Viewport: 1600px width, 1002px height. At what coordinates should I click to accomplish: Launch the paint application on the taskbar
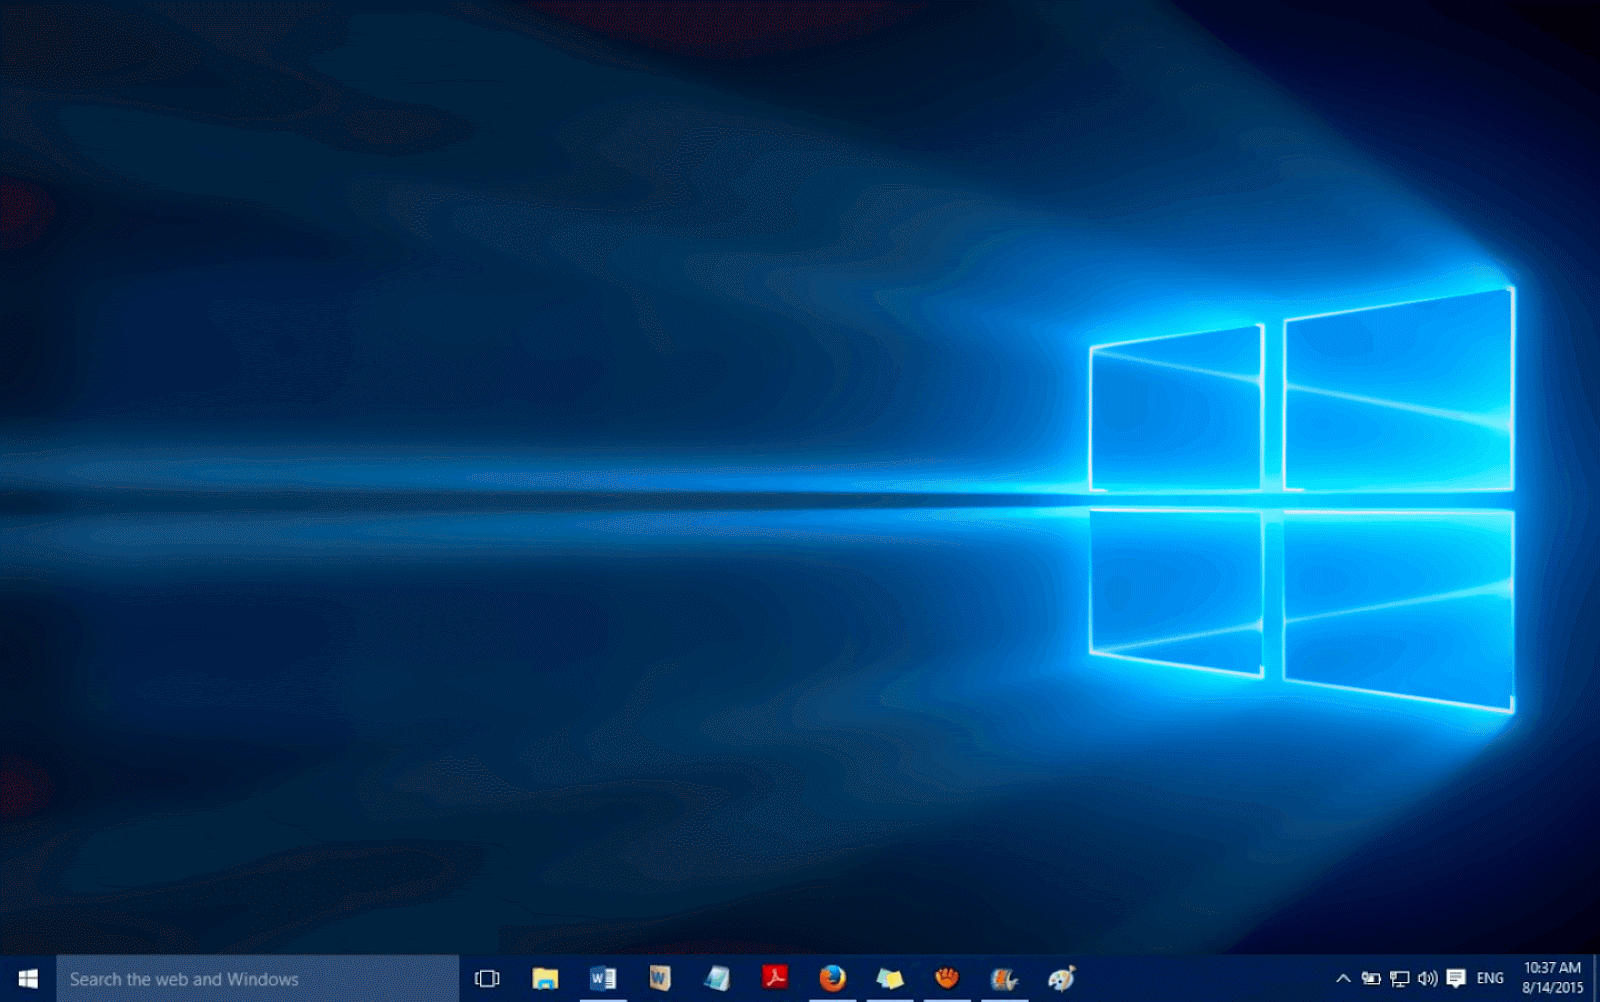click(x=1060, y=979)
